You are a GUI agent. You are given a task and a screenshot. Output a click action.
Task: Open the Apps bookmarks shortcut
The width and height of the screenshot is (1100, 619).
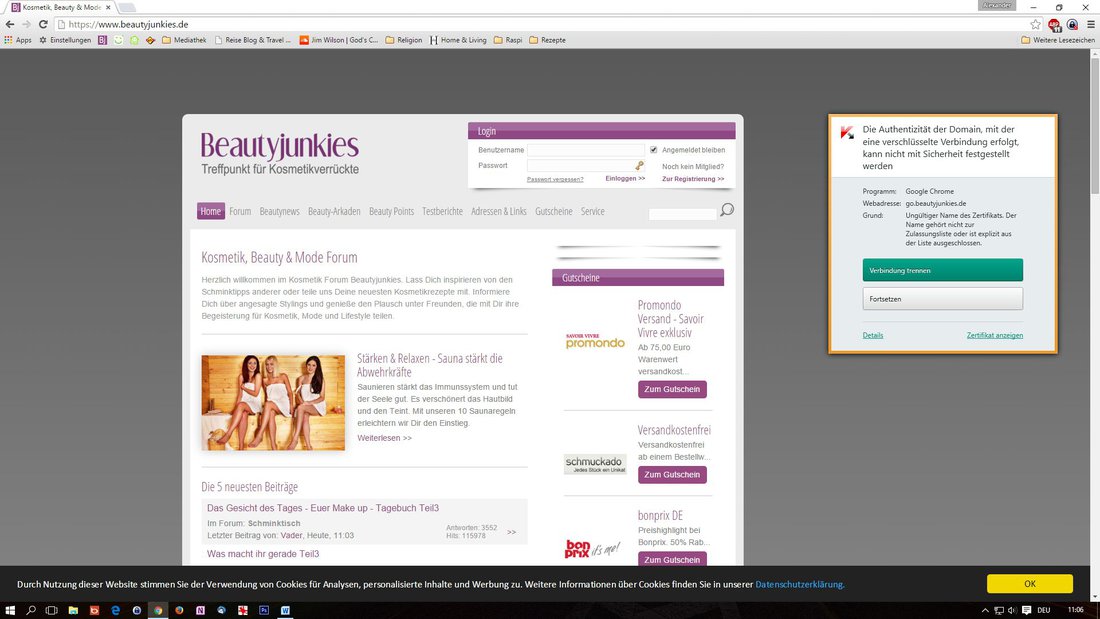17,40
